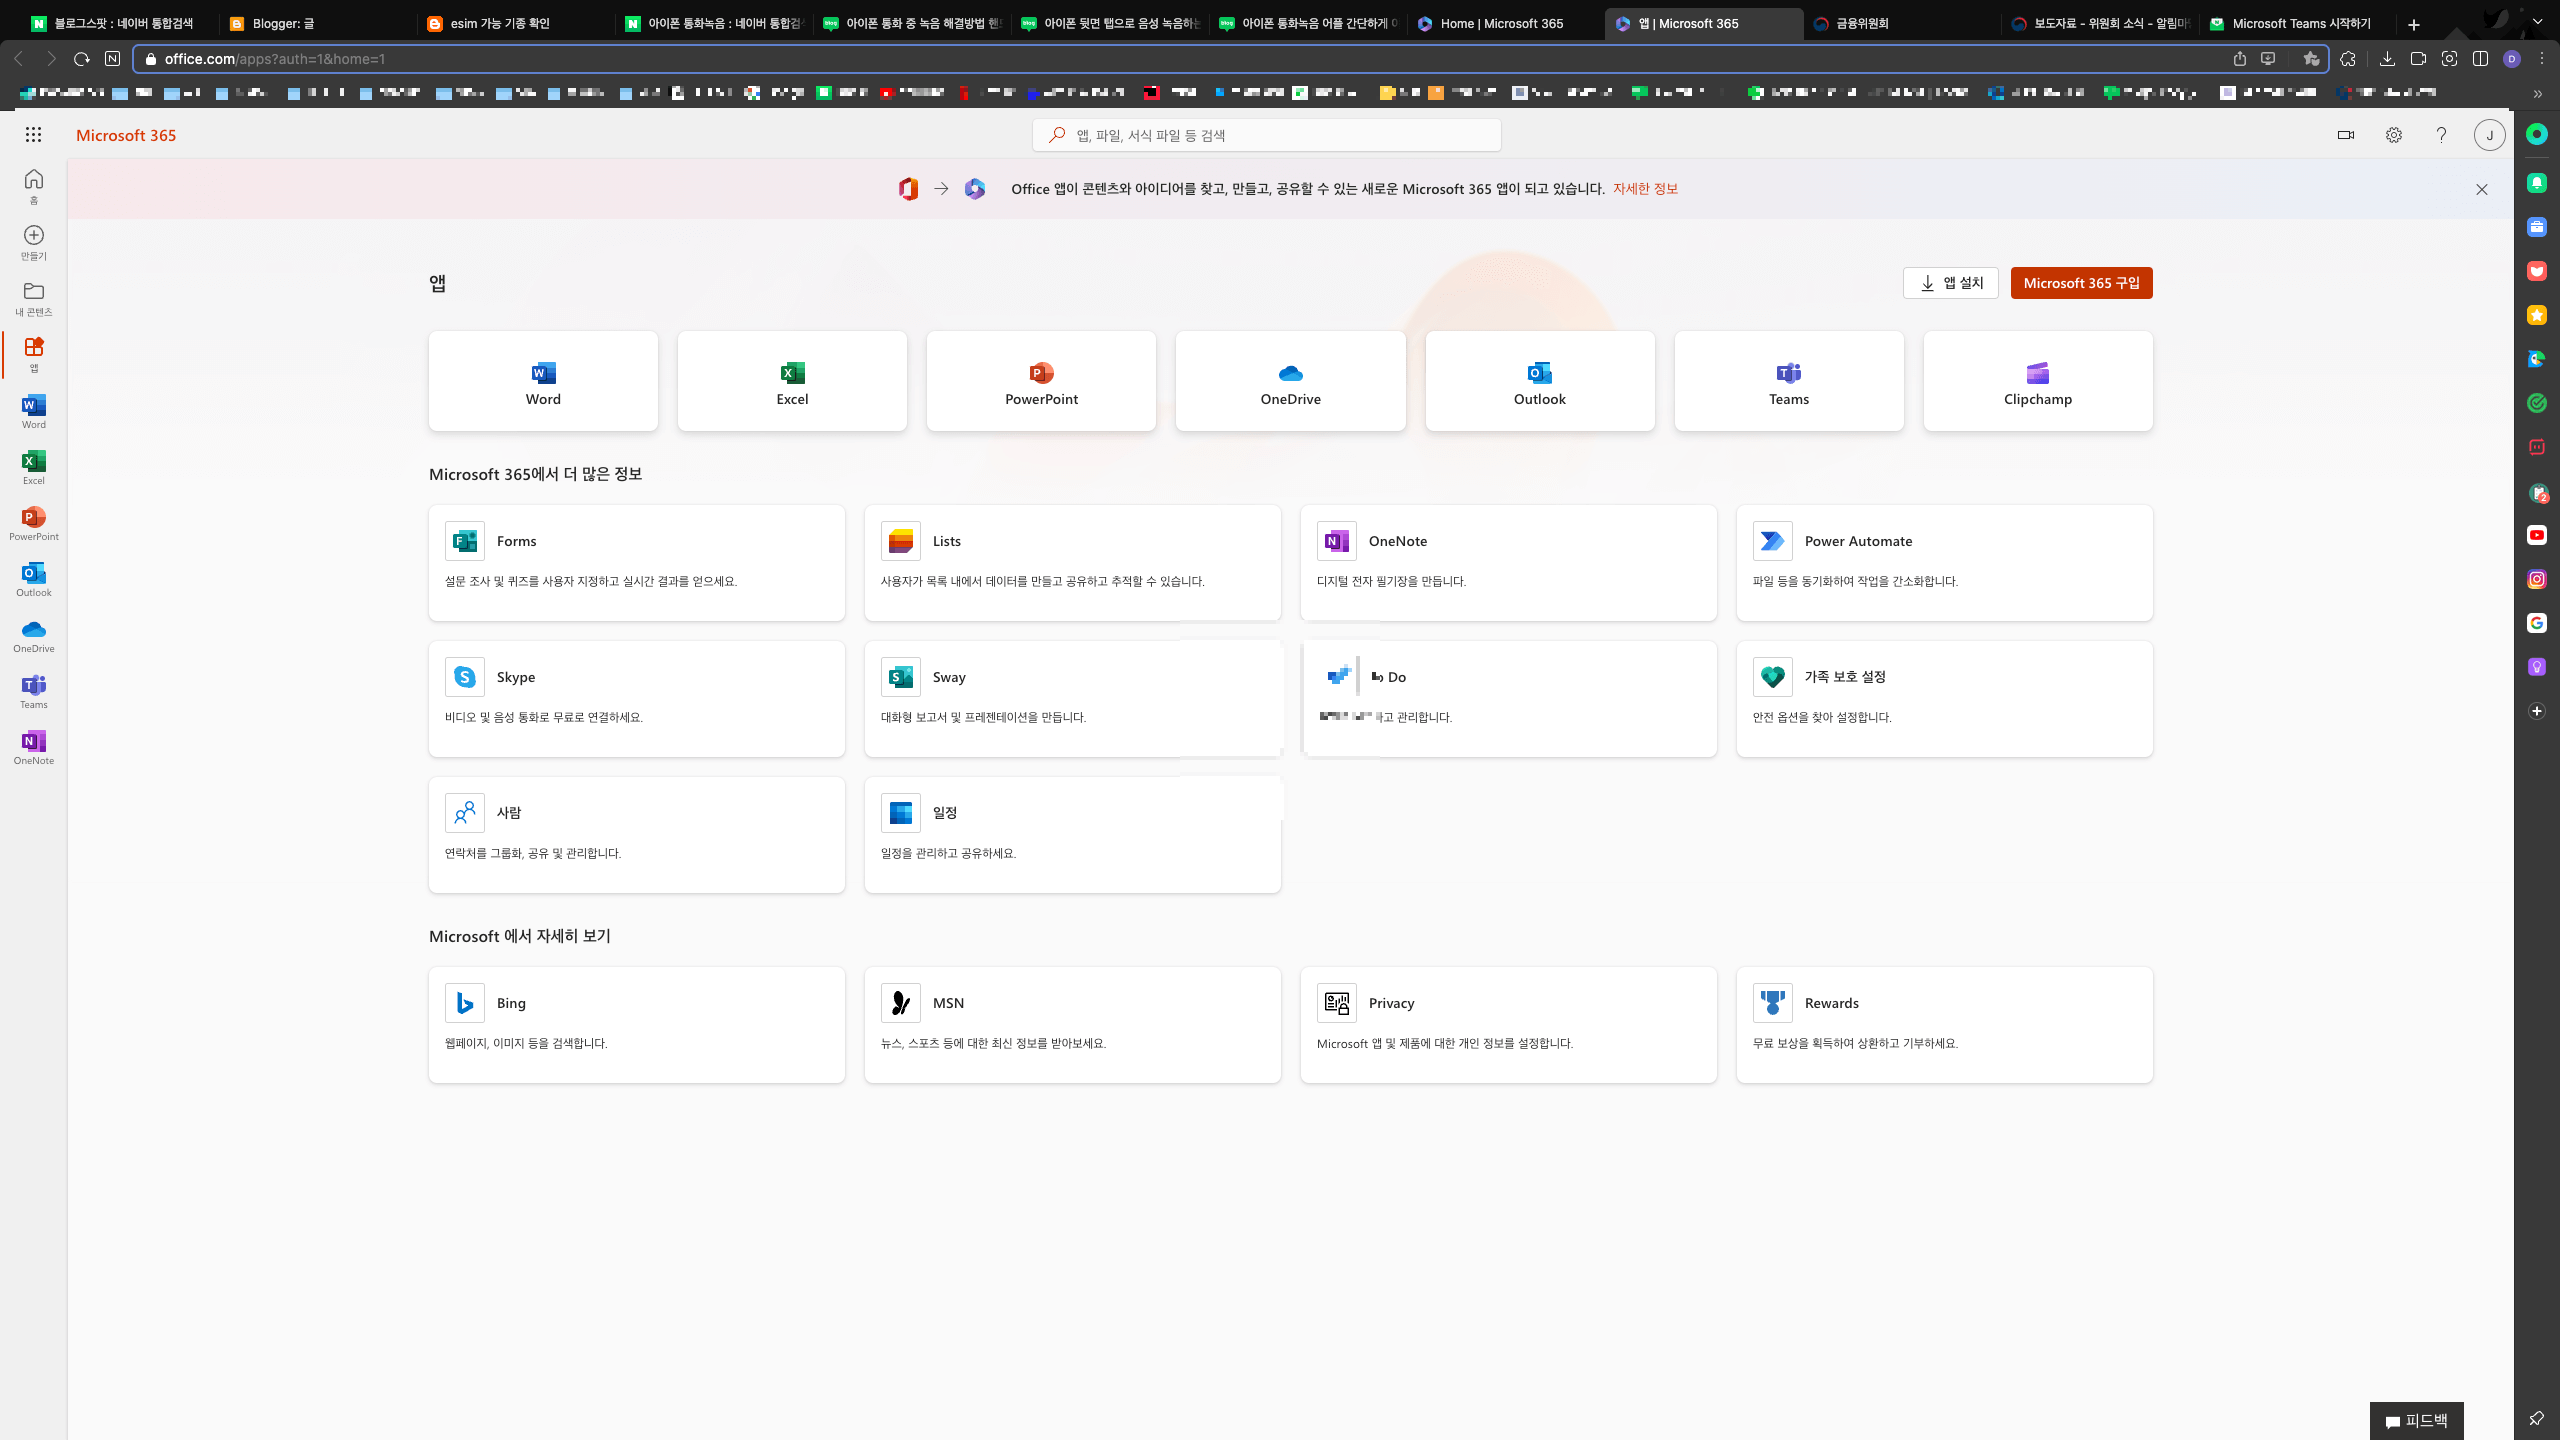Switch to the Microsoft Teams browser tab
2560x1440 pixels.
point(2300,23)
